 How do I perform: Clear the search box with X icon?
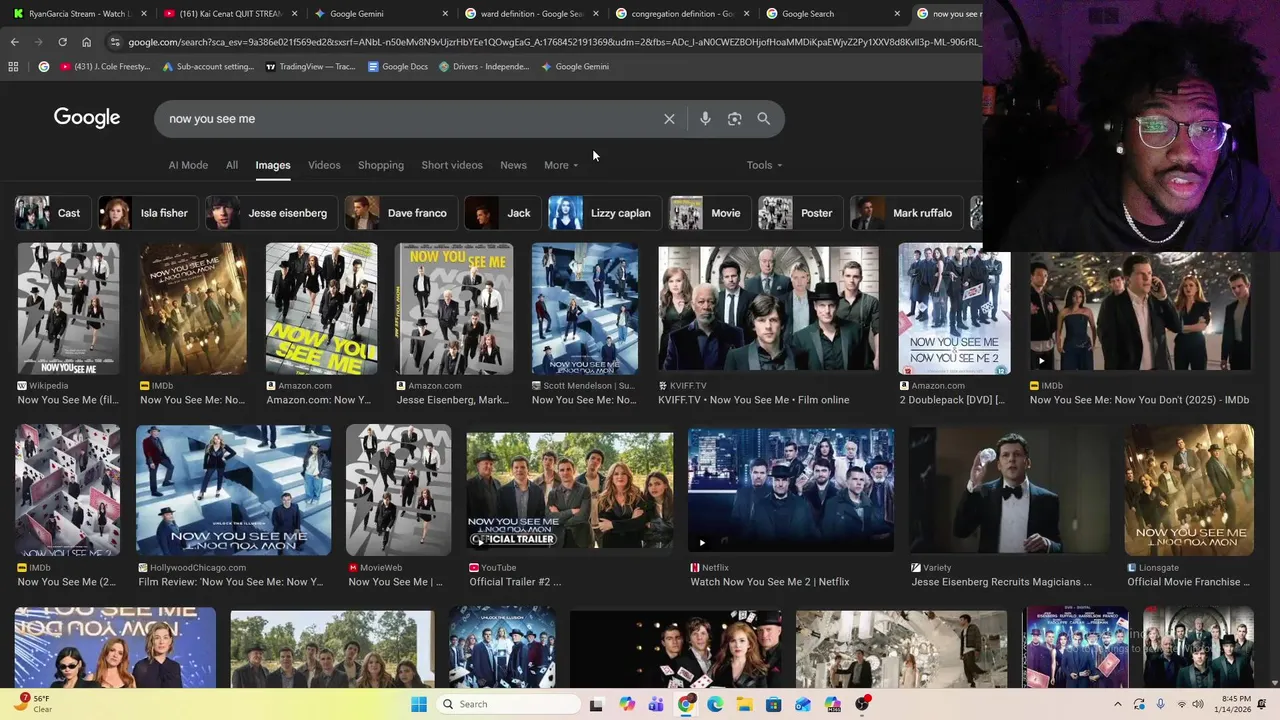click(669, 119)
